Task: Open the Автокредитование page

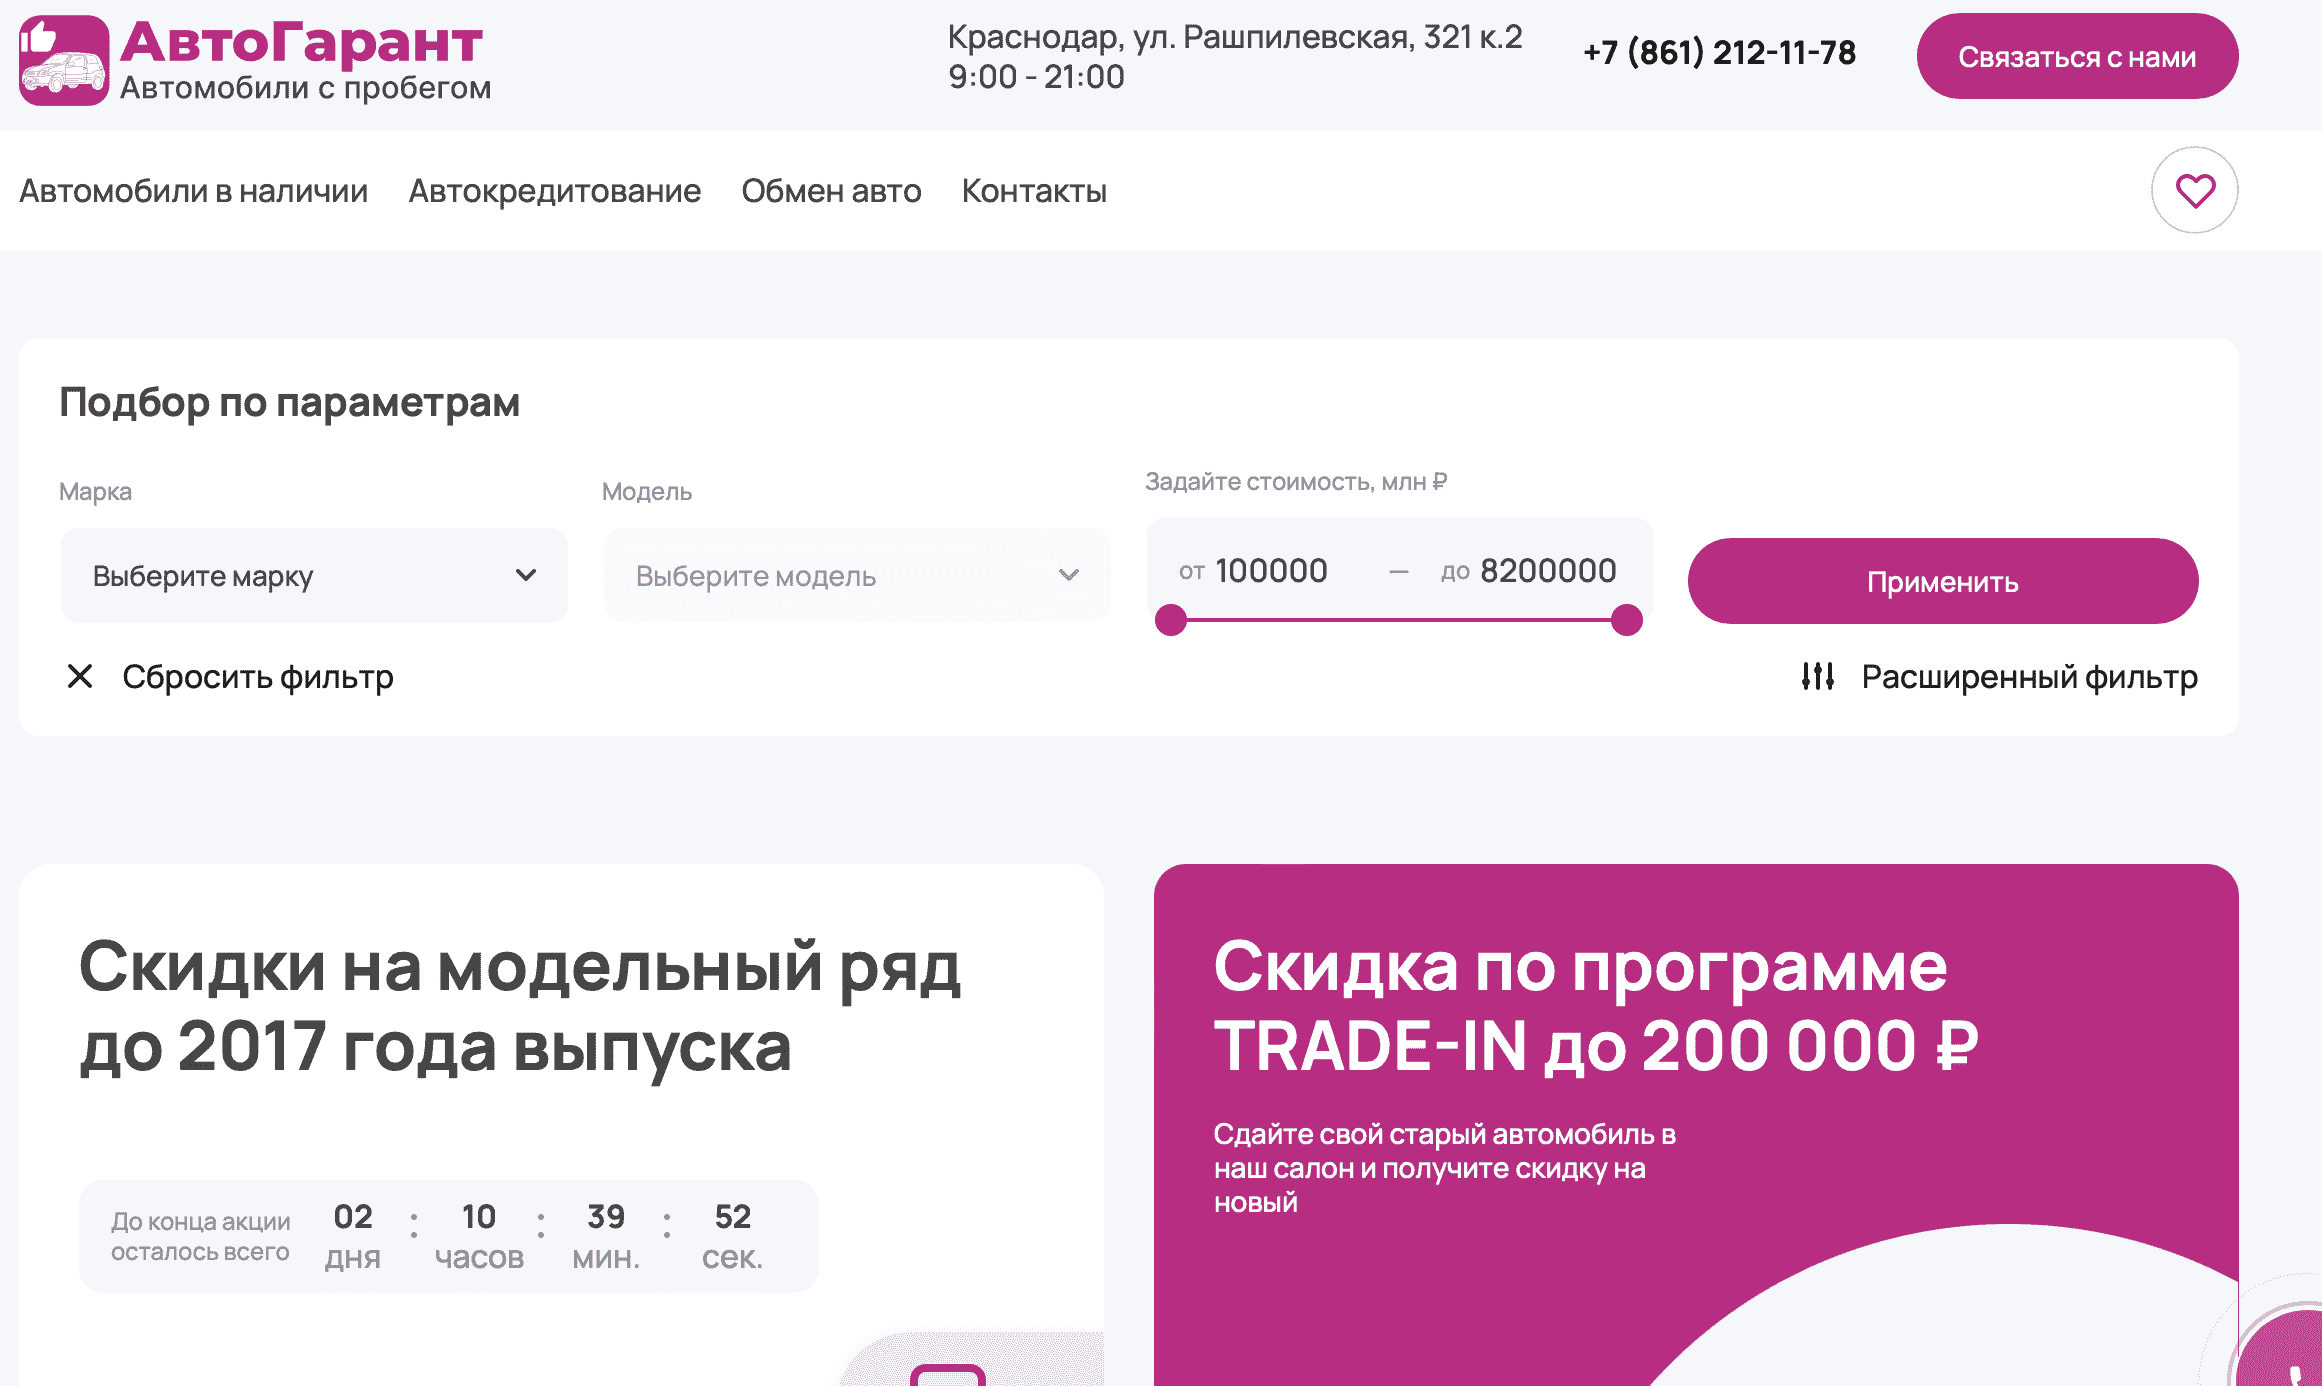Action: click(x=554, y=190)
